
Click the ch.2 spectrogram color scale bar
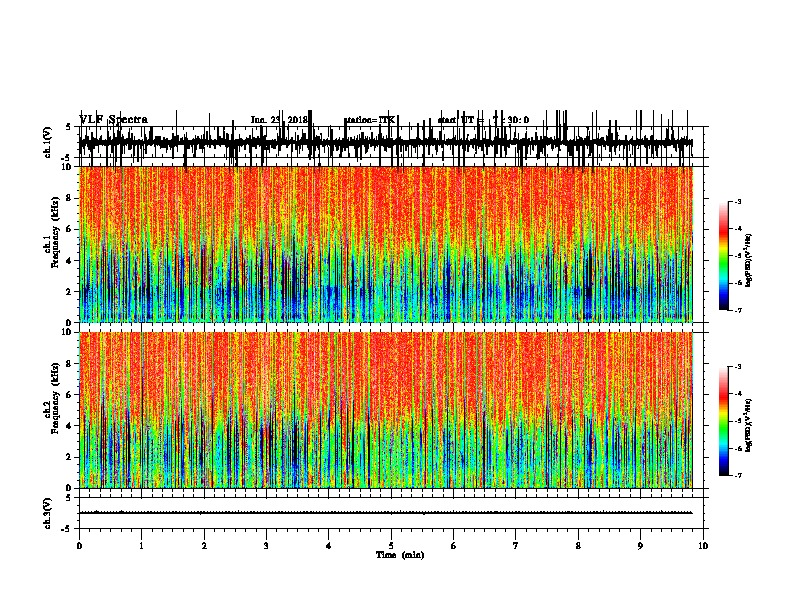(x=724, y=421)
